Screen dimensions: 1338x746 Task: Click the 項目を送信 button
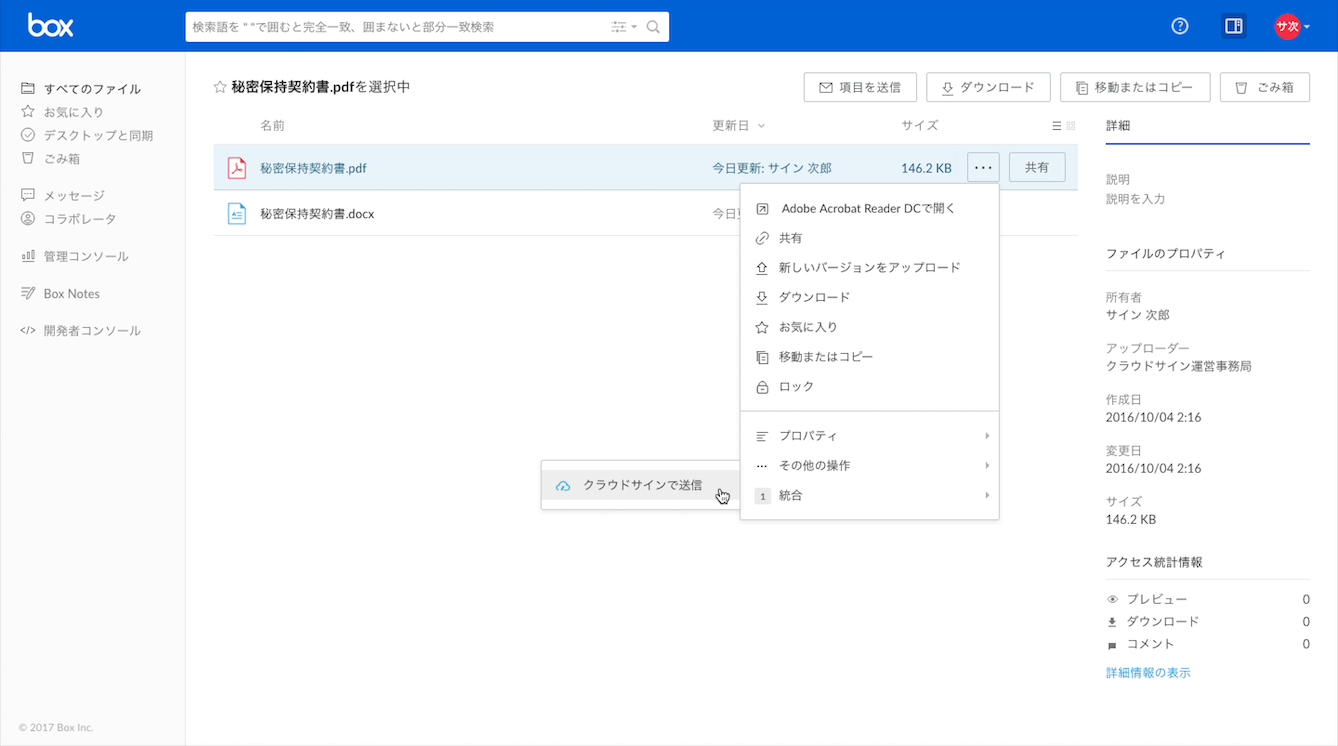[859, 88]
